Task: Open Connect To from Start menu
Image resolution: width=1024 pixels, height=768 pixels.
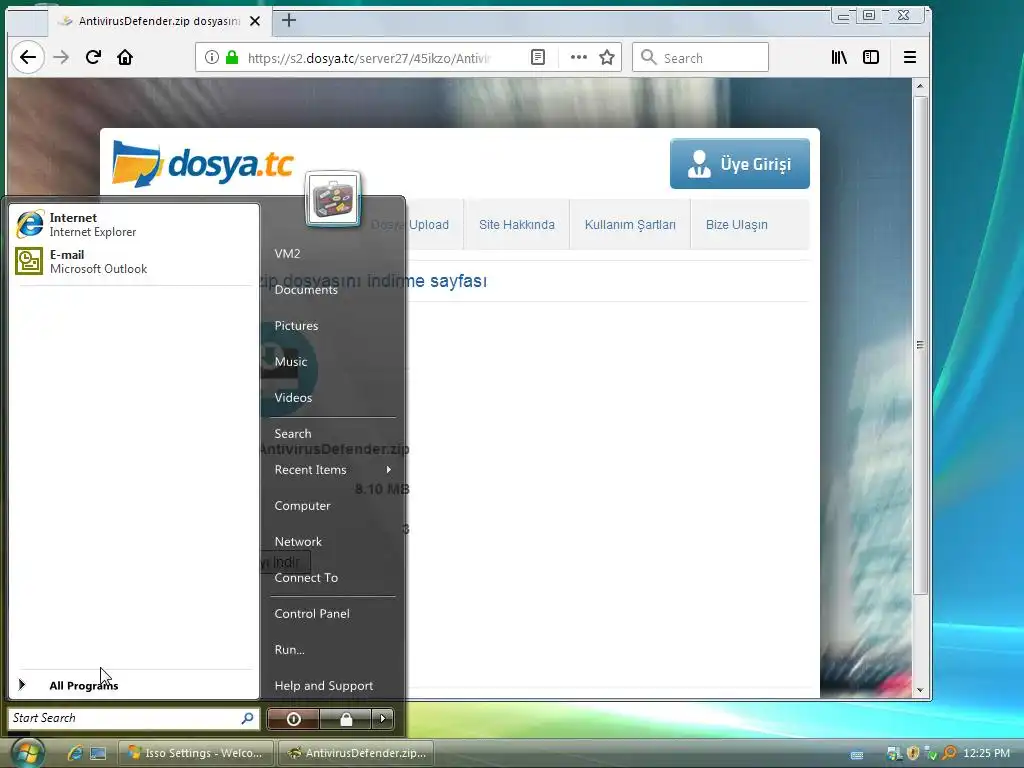Action: click(306, 577)
